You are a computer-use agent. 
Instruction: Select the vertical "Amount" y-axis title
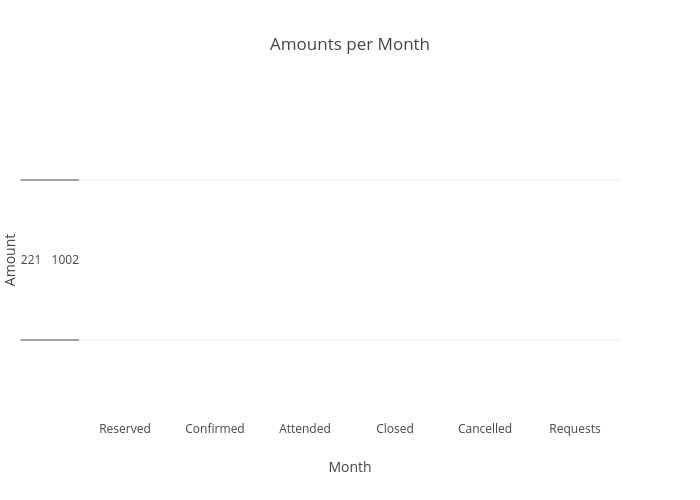pyautogui.click(x=10, y=260)
